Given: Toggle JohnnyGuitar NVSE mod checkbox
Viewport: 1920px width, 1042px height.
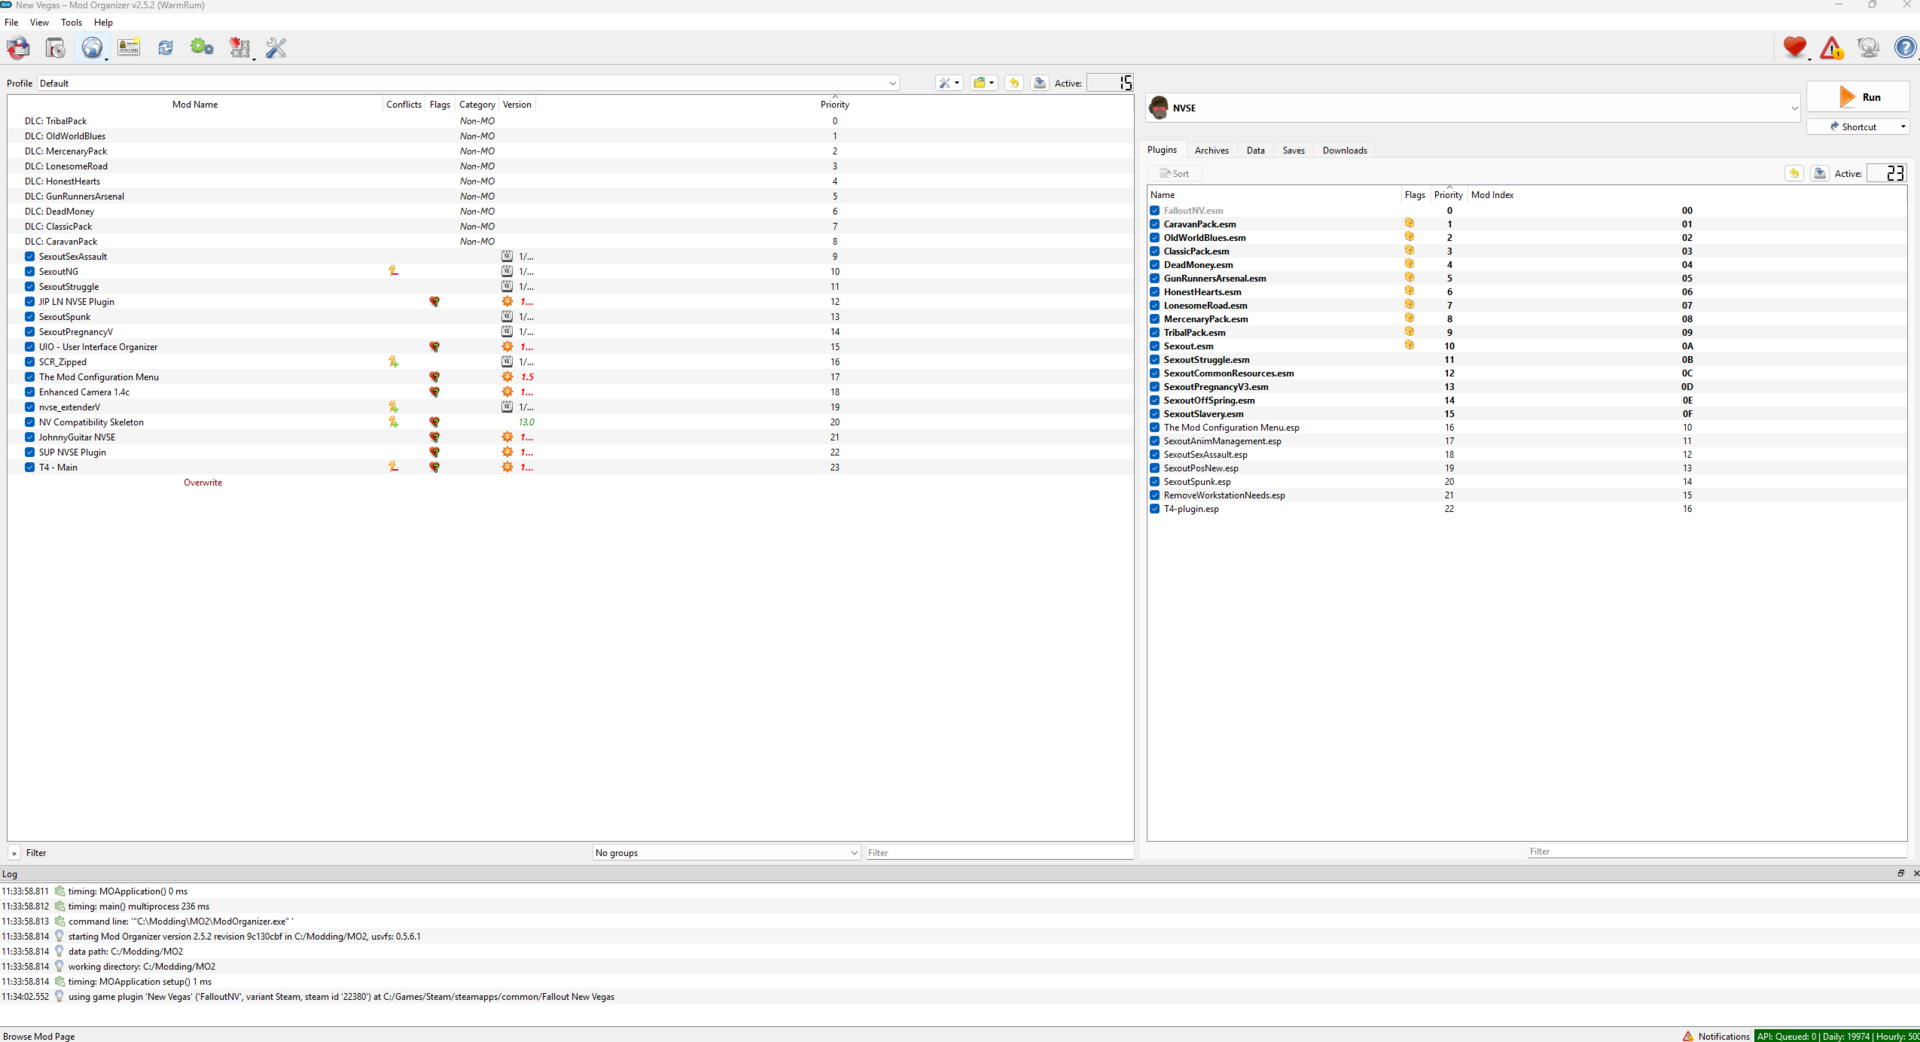Looking at the screenshot, I should point(29,437).
